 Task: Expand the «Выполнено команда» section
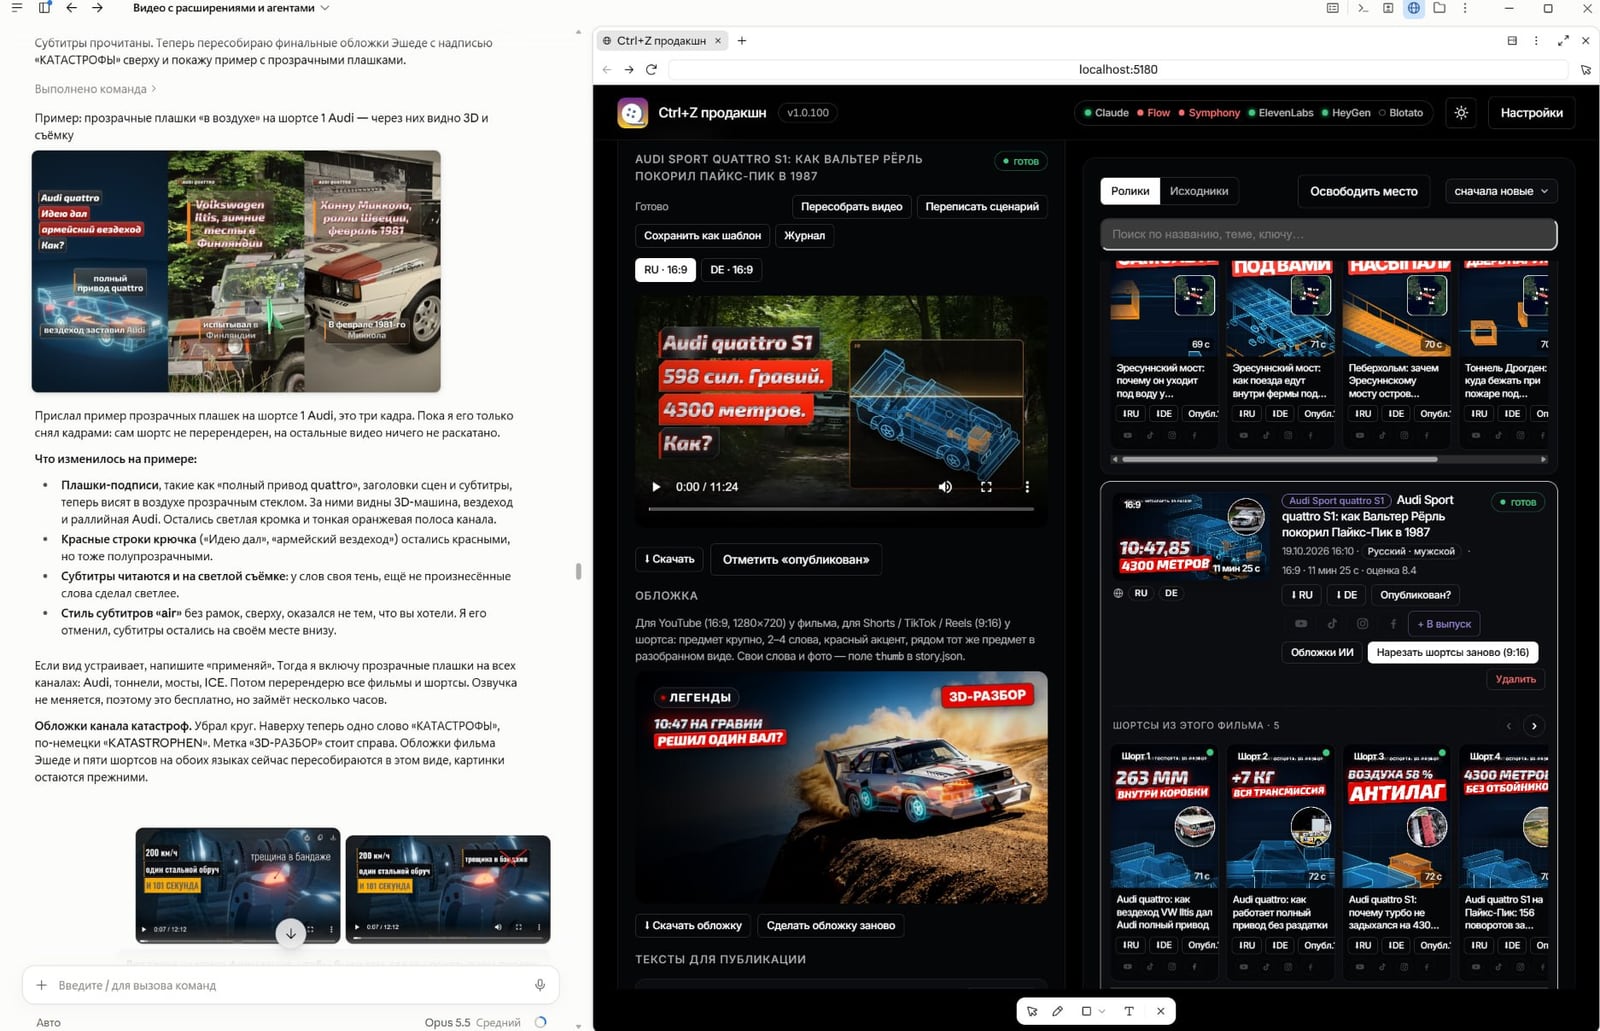point(95,89)
